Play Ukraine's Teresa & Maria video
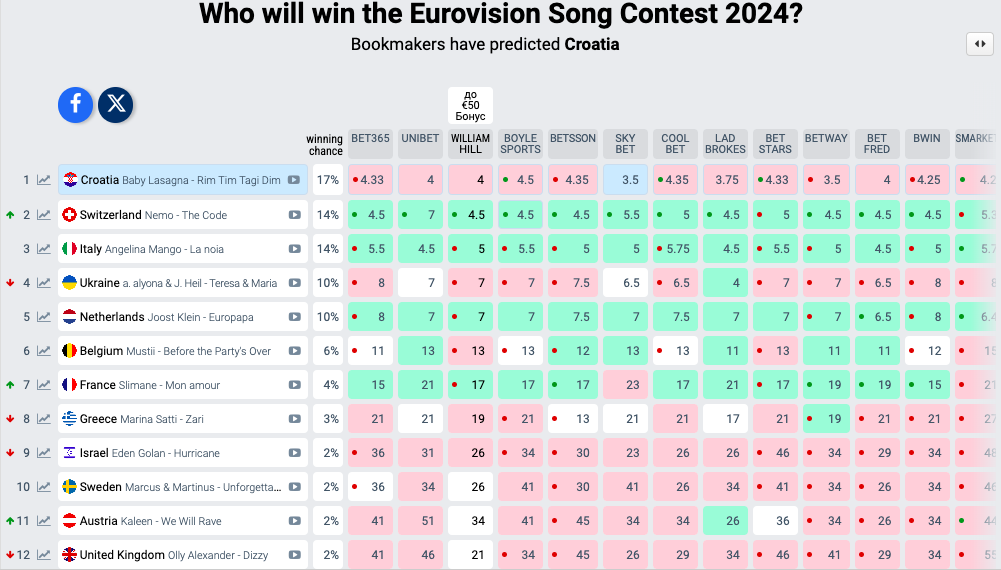Screen dimensions: 1001x570 (x=294, y=283)
